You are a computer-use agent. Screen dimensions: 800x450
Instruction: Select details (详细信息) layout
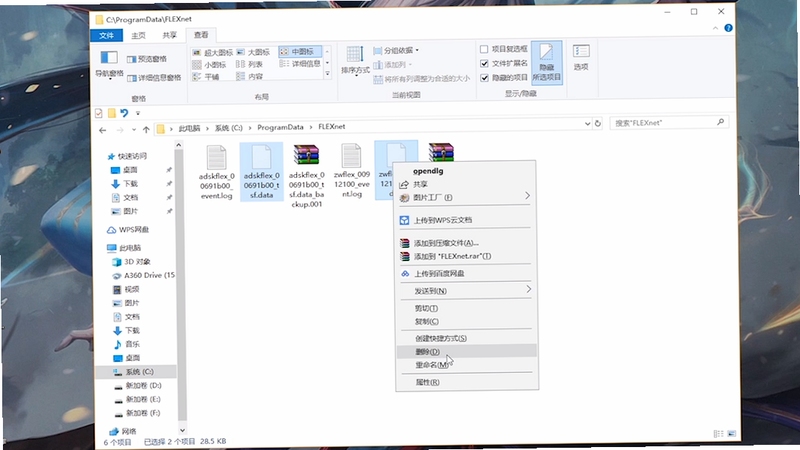[x=300, y=64]
